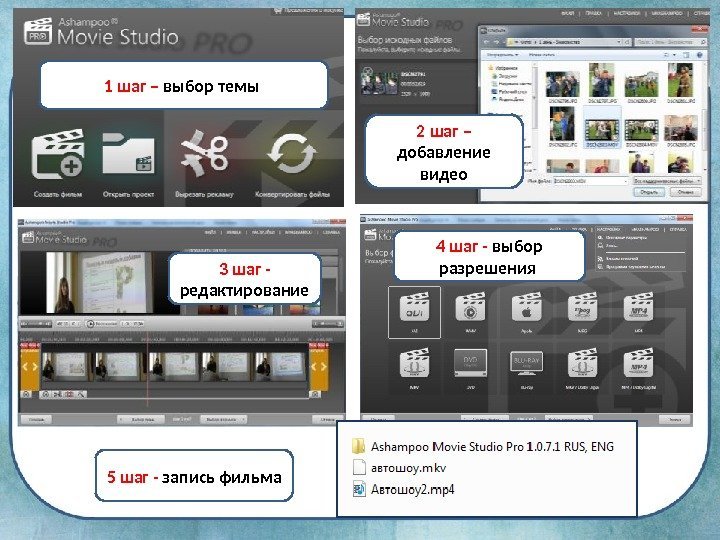Select Рабочий стол in the Open dialog navigation tree

coord(508,91)
